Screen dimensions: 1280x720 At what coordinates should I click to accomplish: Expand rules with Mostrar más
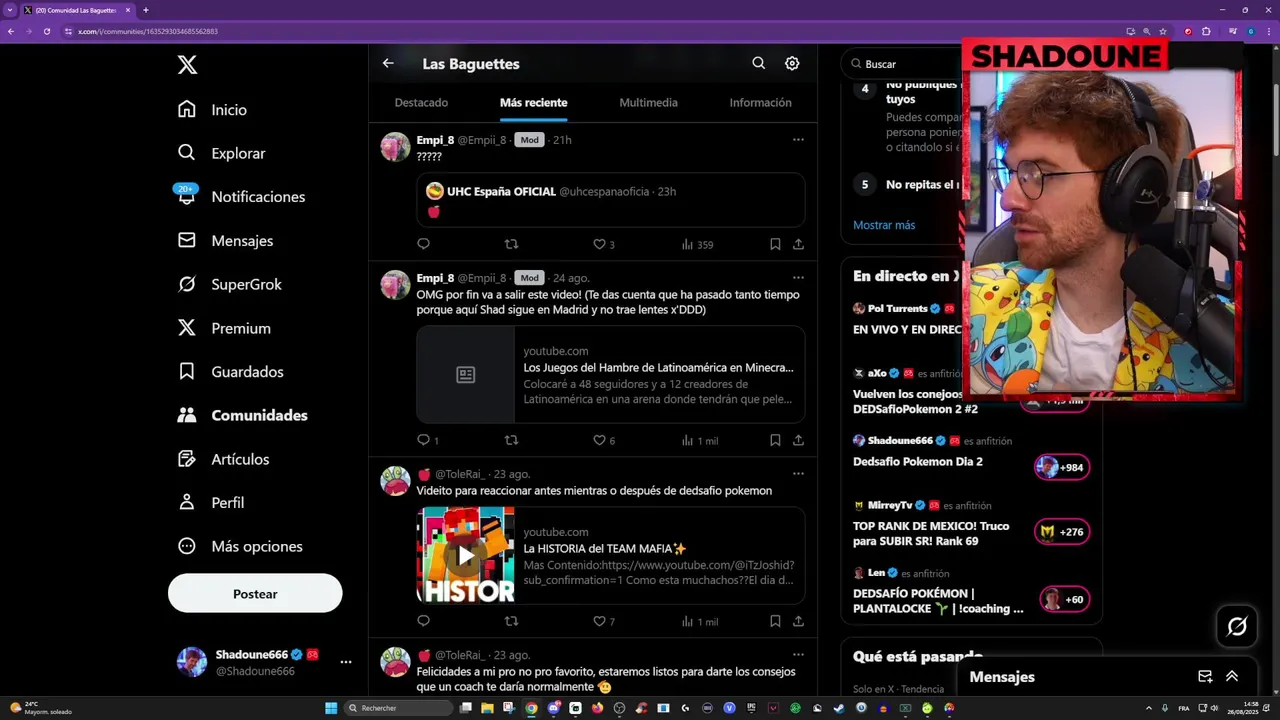(884, 225)
